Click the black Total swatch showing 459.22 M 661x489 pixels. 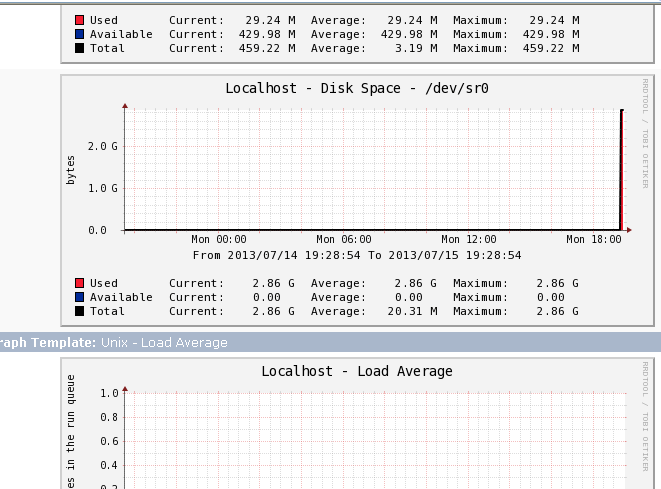coord(79,48)
